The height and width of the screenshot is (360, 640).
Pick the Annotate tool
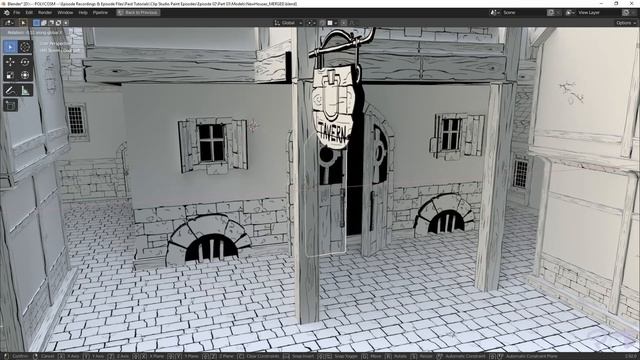(x=10, y=90)
